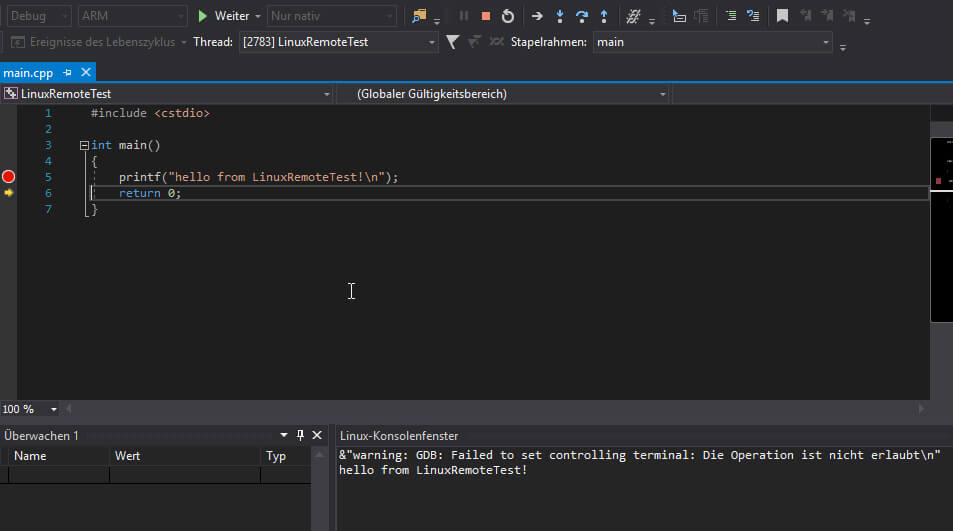Close the Überwachen 1 watch panel

click(x=317, y=435)
